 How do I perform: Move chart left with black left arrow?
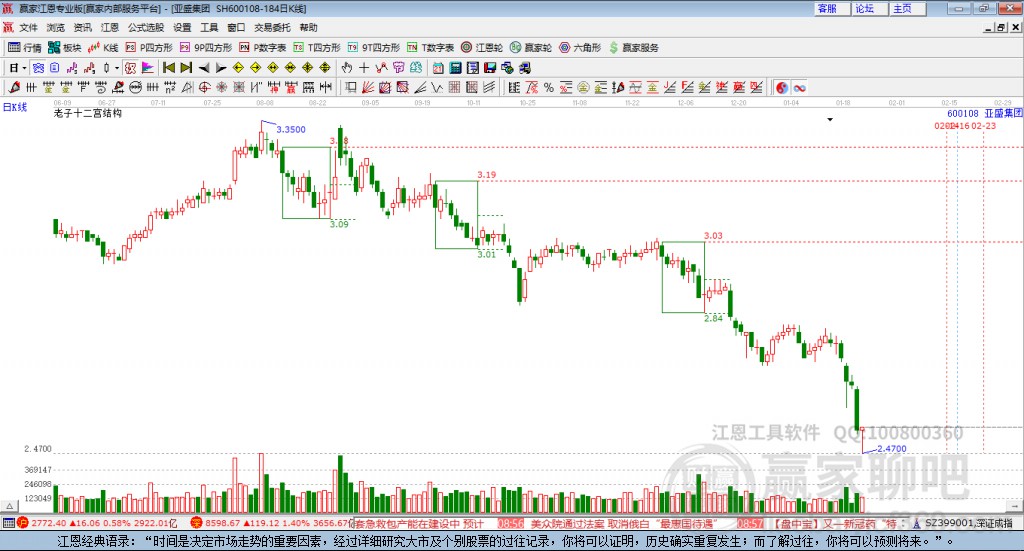click(x=204, y=68)
